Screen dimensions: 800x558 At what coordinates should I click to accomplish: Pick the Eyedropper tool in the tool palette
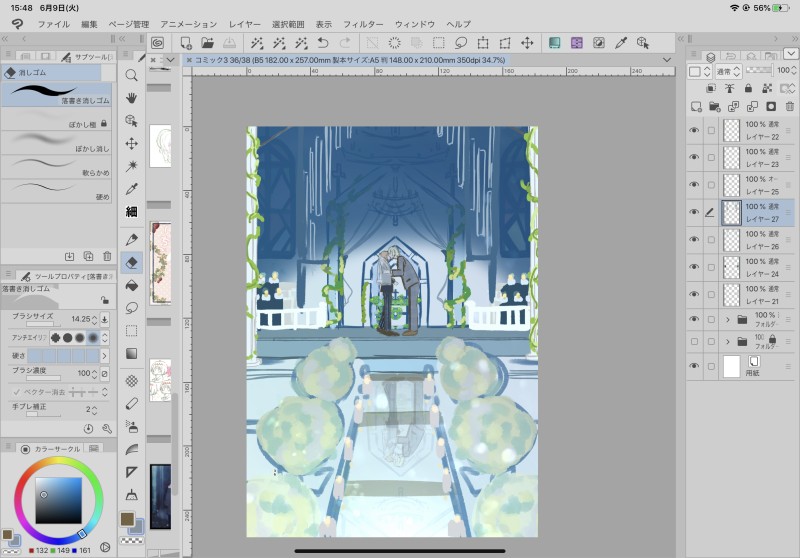coord(131,189)
